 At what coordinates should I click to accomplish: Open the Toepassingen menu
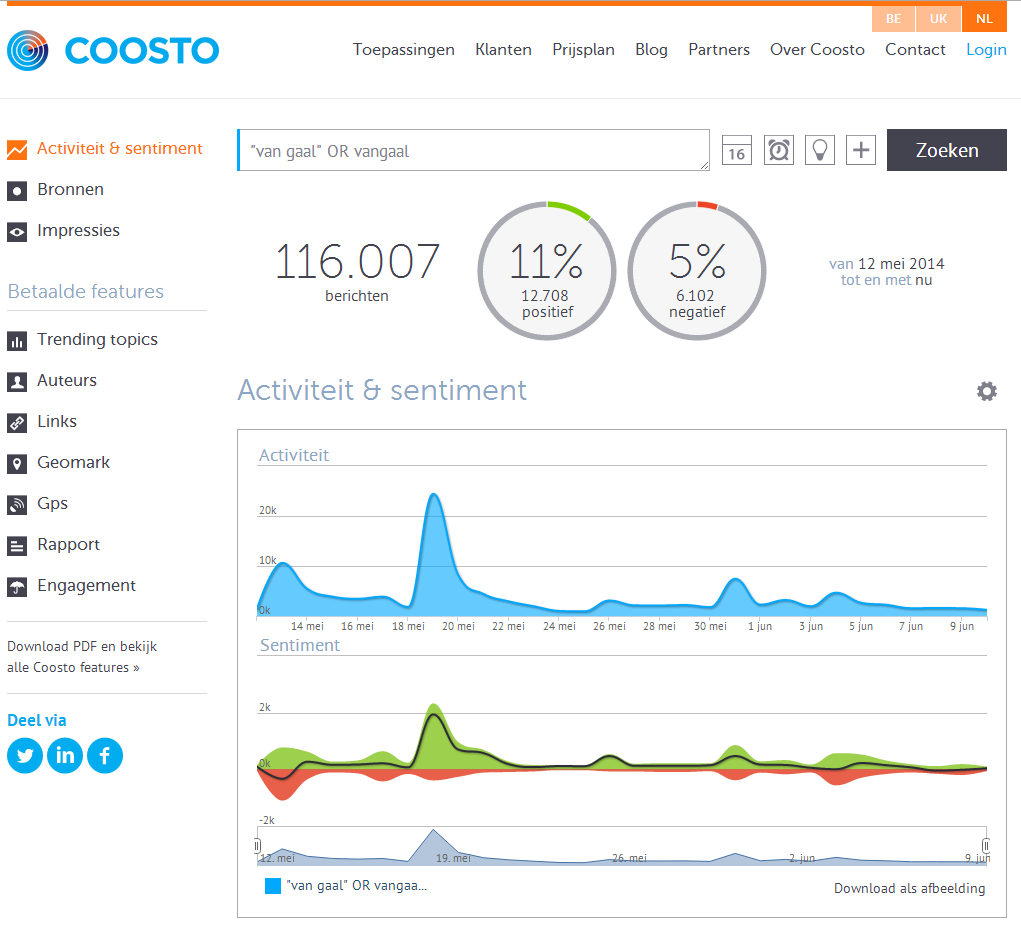403,49
